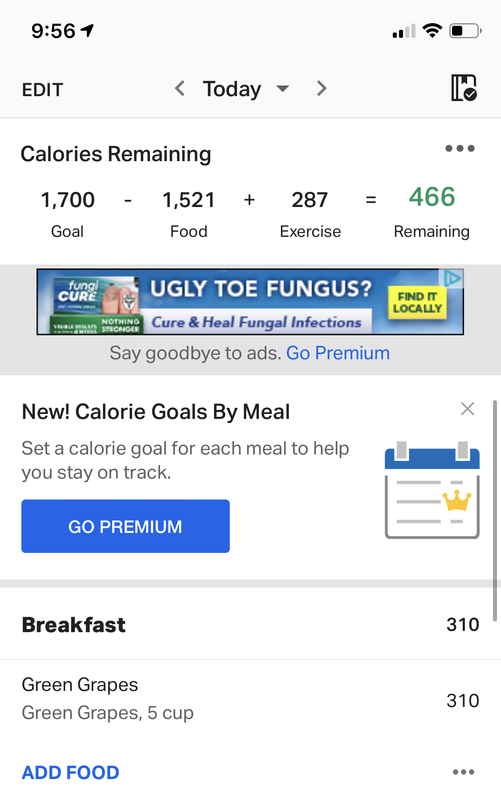The width and height of the screenshot is (501, 800).
Task: Tap ADD FOOD under Breakfast
Action: pyautogui.click(x=70, y=772)
